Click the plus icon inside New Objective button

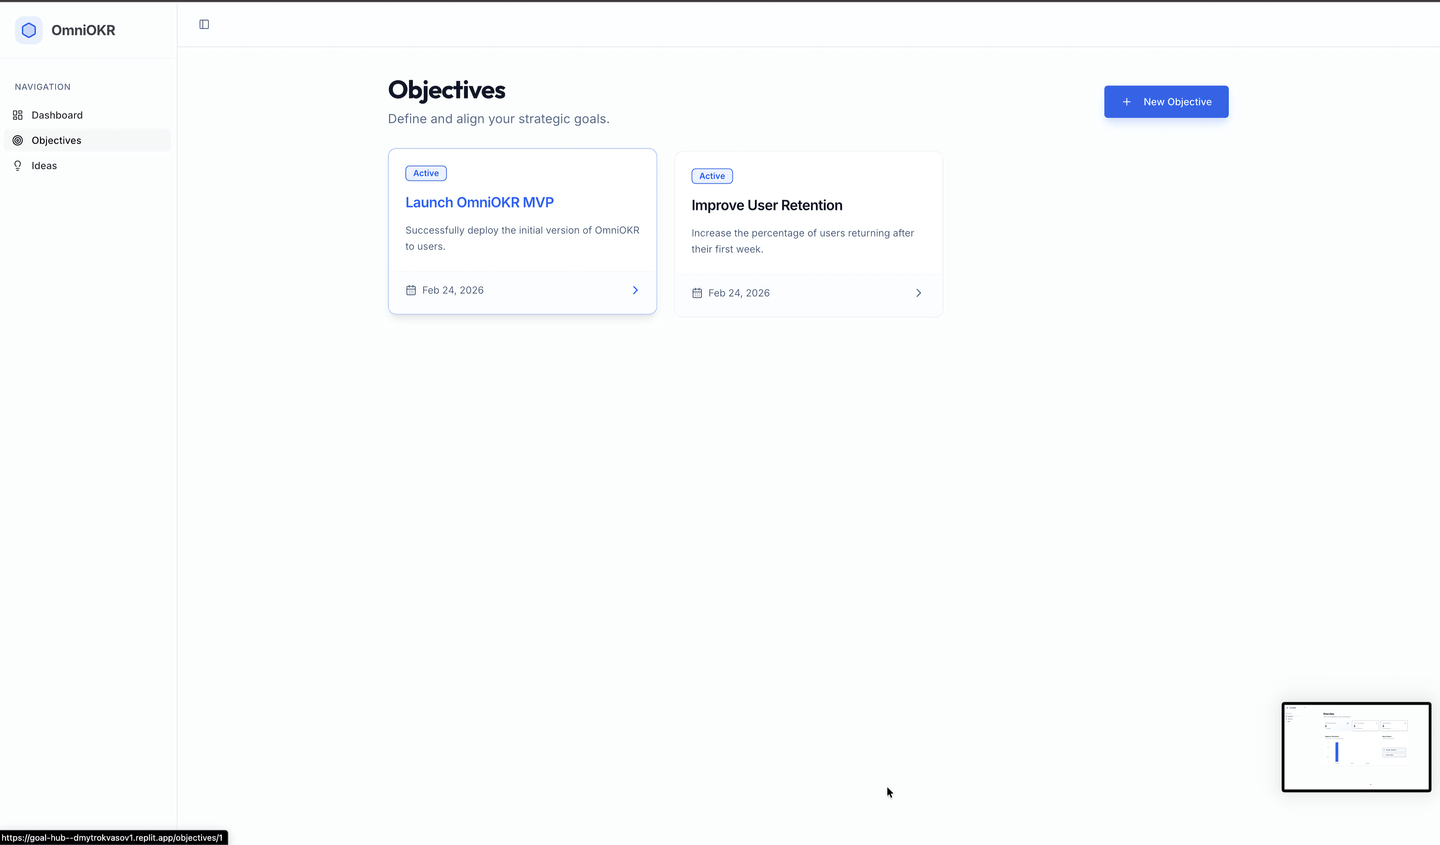pos(1127,101)
